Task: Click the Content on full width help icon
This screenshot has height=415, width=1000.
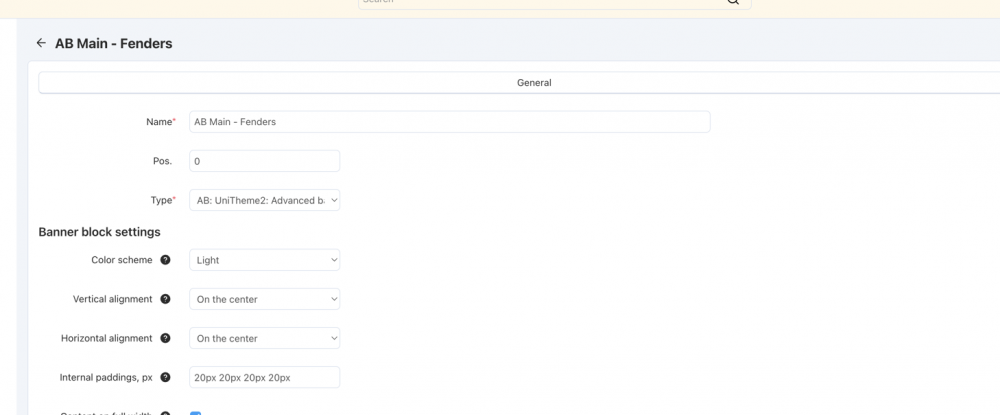Action: click(166, 413)
